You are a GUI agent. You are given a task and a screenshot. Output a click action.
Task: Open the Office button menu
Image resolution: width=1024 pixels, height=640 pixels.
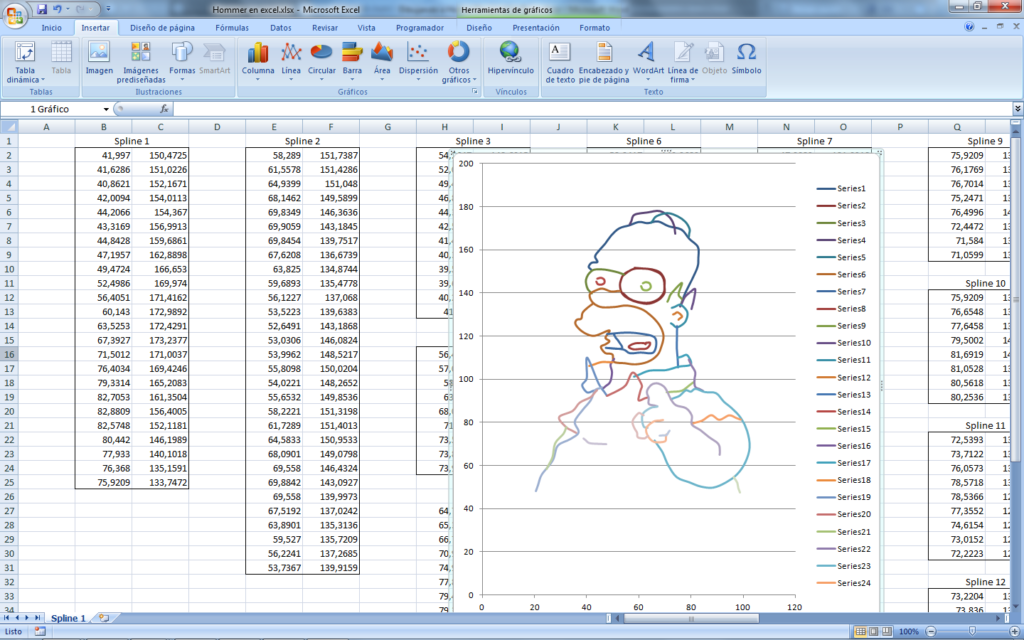pyautogui.click(x=14, y=14)
